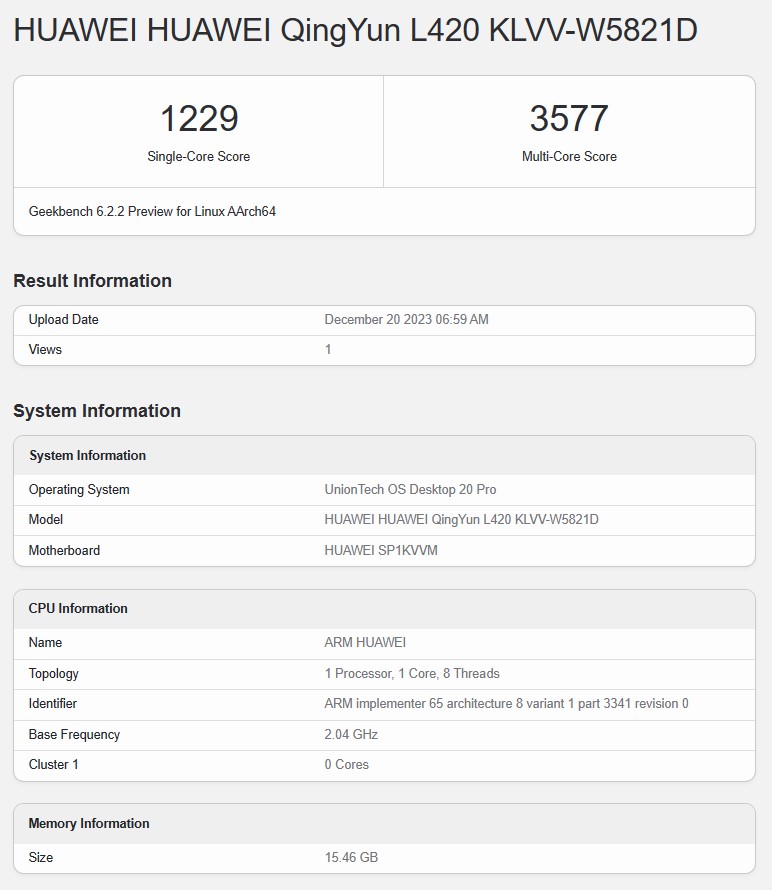772x890 pixels.
Task: Click the memory Size value 15.46 GB
Action: click(351, 858)
